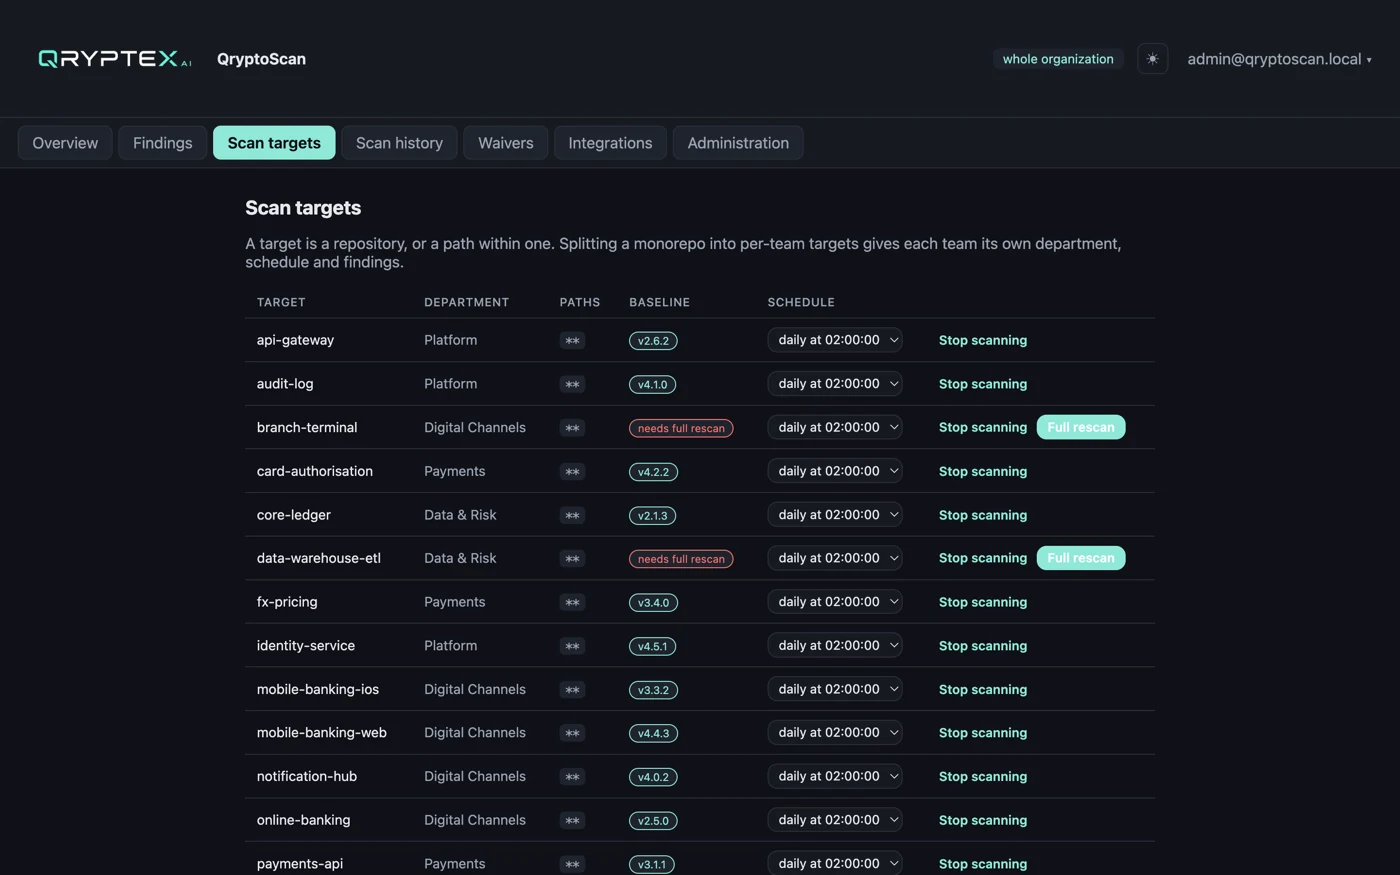Expand schedule selector for core-ledger
The width and height of the screenshot is (1400, 875).
click(x=835, y=515)
